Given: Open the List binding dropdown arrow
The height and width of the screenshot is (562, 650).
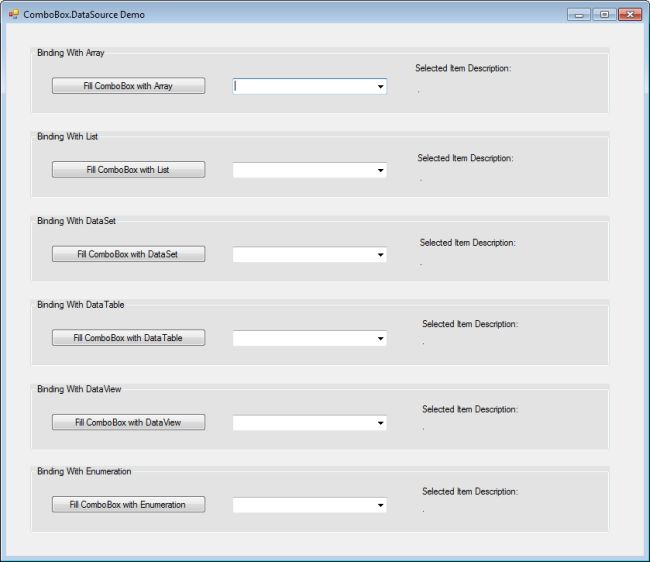Looking at the screenshot, I should (381, 171).
